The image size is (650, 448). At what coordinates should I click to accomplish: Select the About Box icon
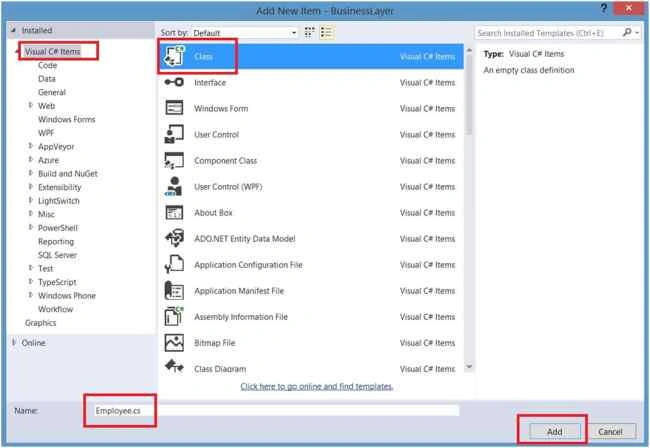point(174,212)
